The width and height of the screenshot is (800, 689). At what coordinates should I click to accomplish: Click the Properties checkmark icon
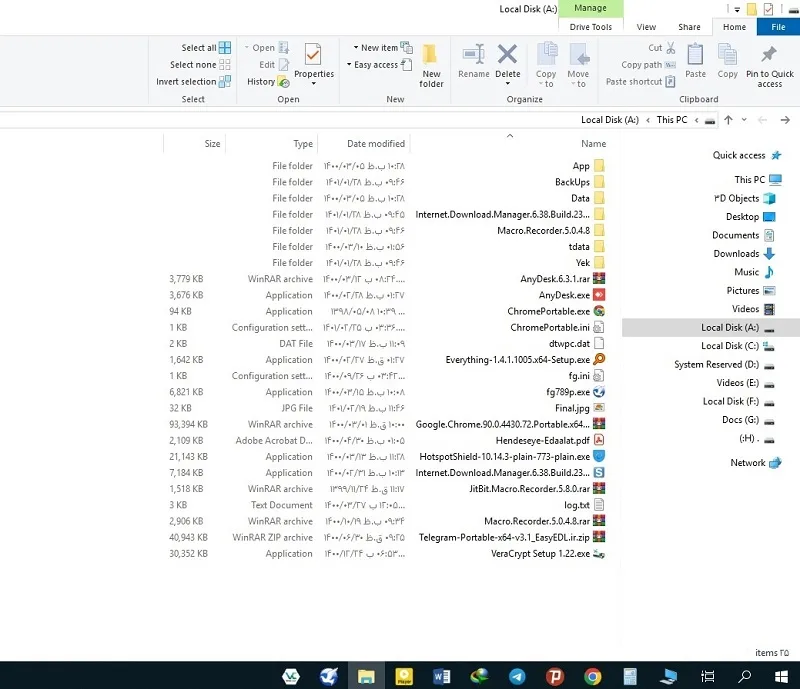click(x=313, y=54)
